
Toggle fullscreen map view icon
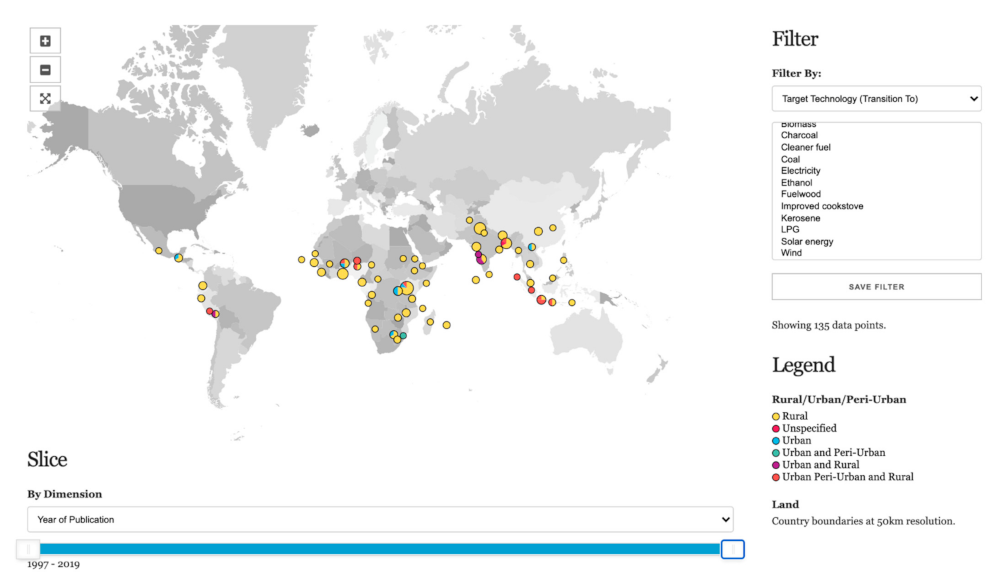tap(45, 98)
